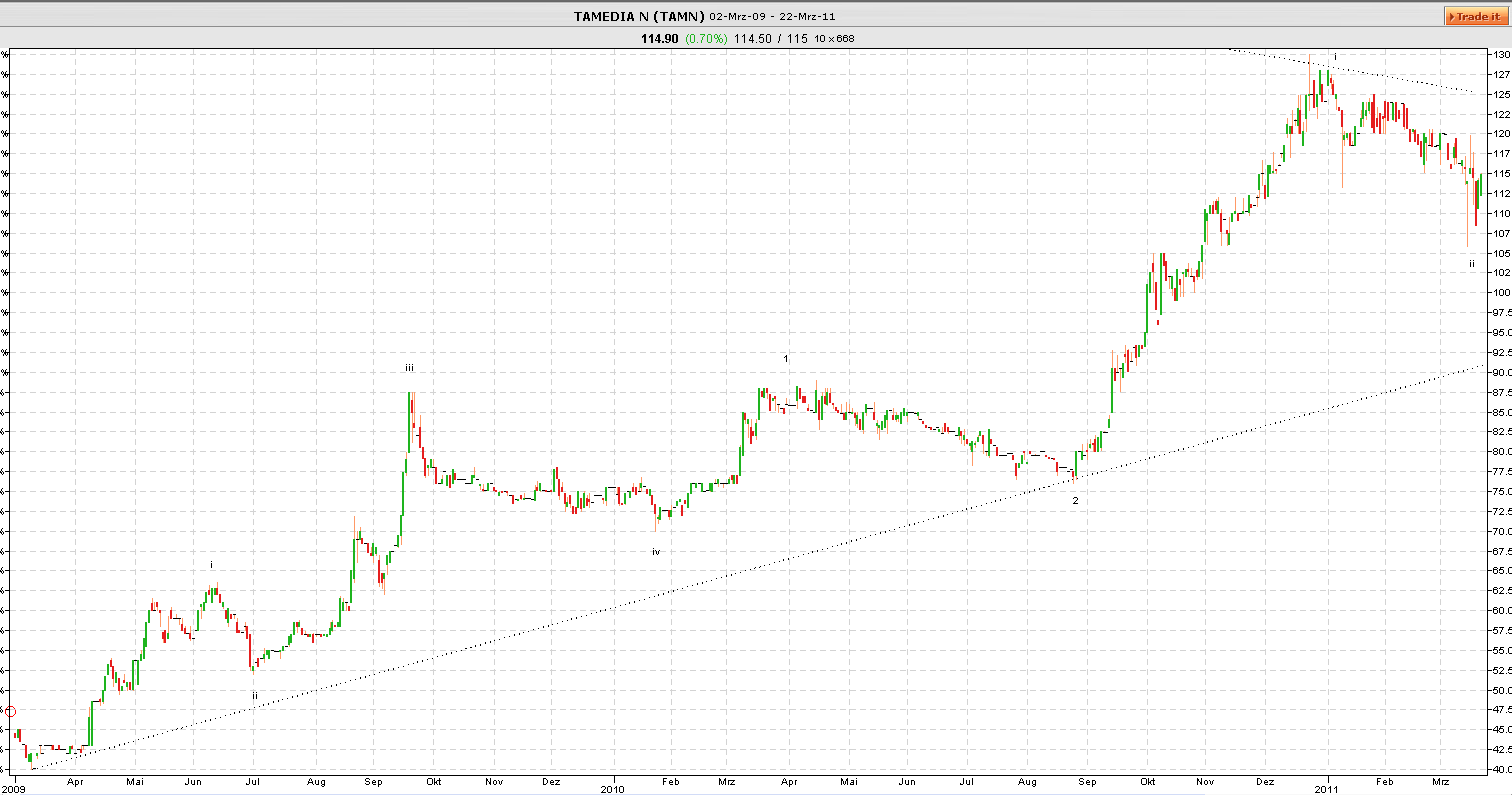Click the 65.0 price axis label

[x=1501, y=570]
